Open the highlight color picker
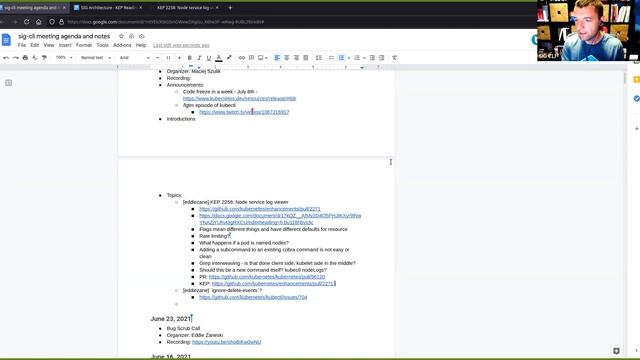The image size is (640, 360). (229, 58)
